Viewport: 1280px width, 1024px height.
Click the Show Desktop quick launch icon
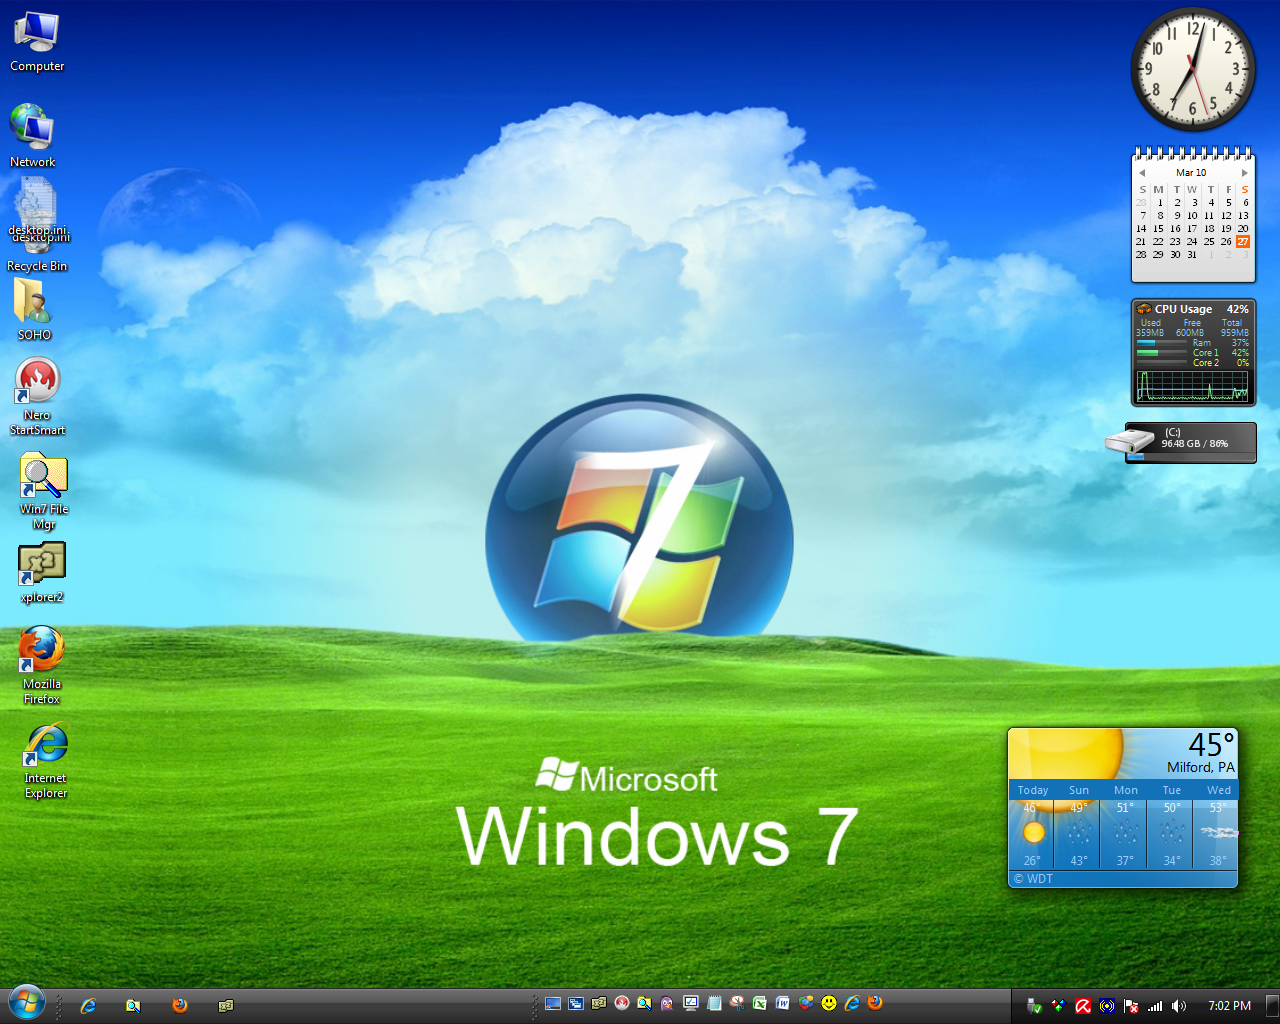553,1003
